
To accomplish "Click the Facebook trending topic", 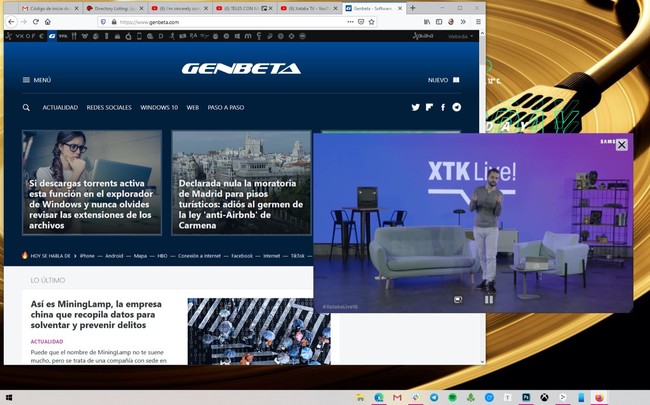I will [242, 256].
